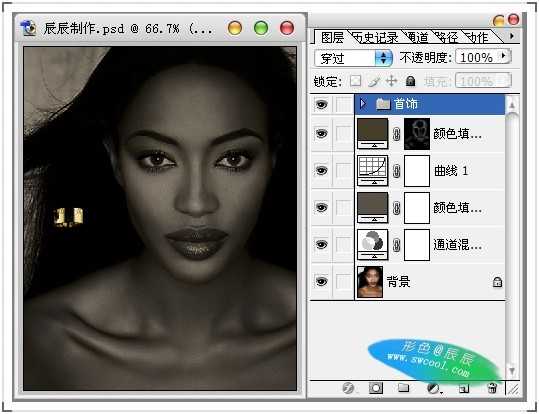Select the 通道混 white mask thumbnail

[x=417, y=245]
